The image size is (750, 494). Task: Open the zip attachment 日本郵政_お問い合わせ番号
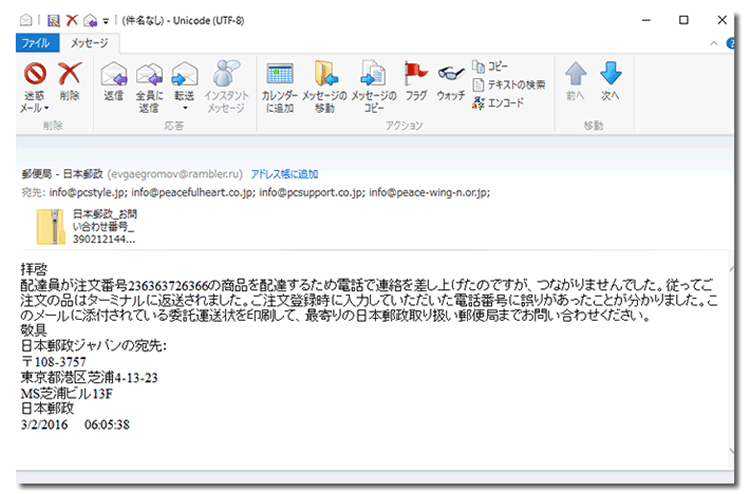87,226
